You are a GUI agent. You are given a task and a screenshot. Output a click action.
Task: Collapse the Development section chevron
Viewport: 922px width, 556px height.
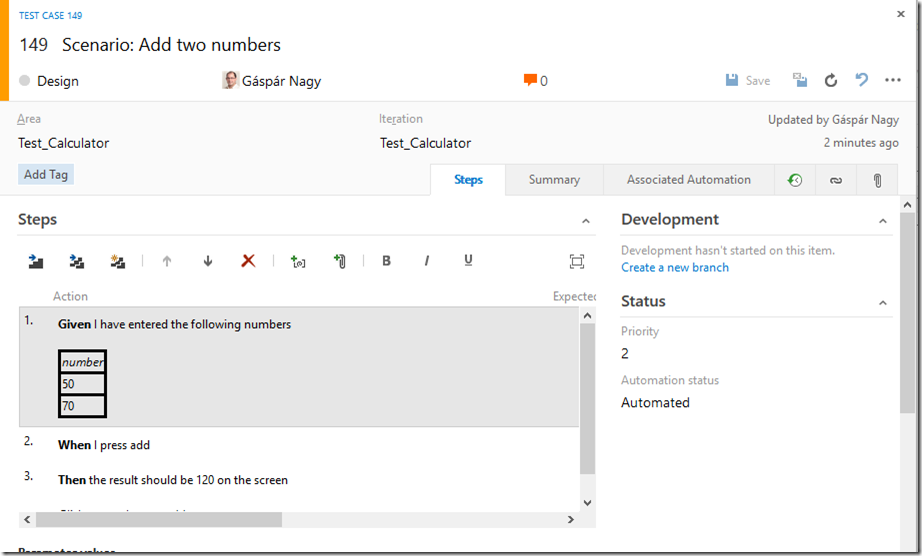point(883,221)
